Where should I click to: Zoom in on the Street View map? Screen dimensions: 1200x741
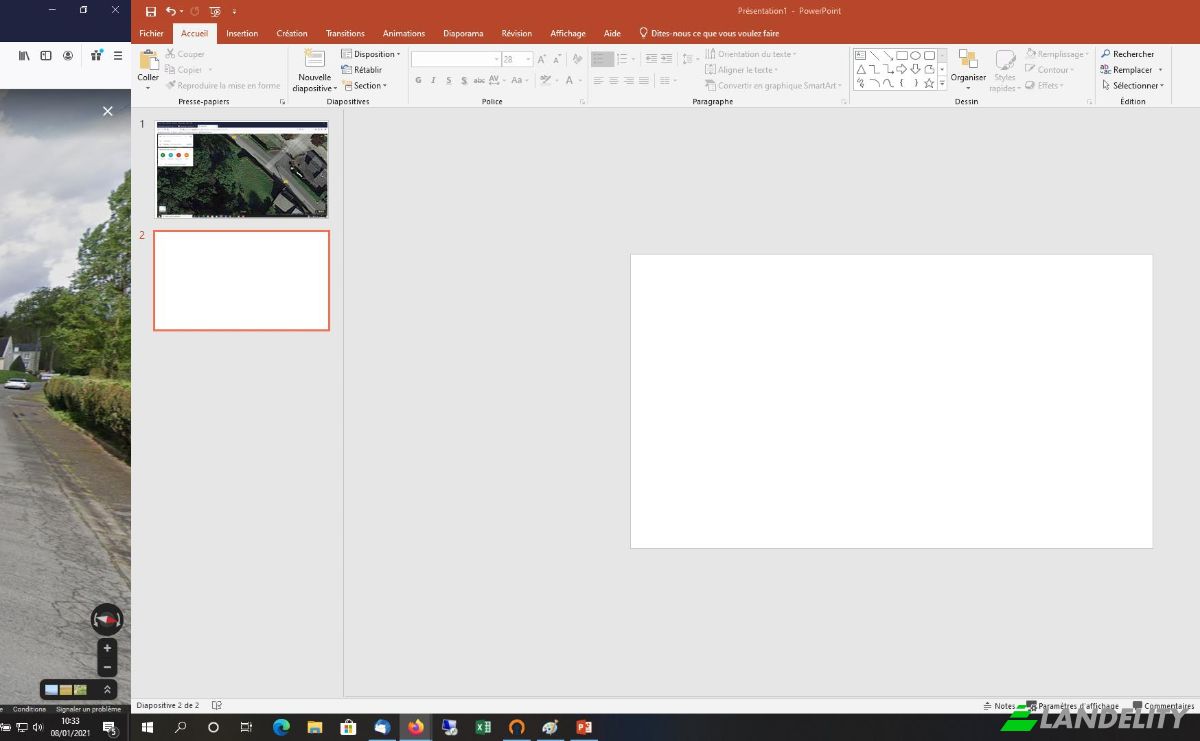(x=107, y=648)
